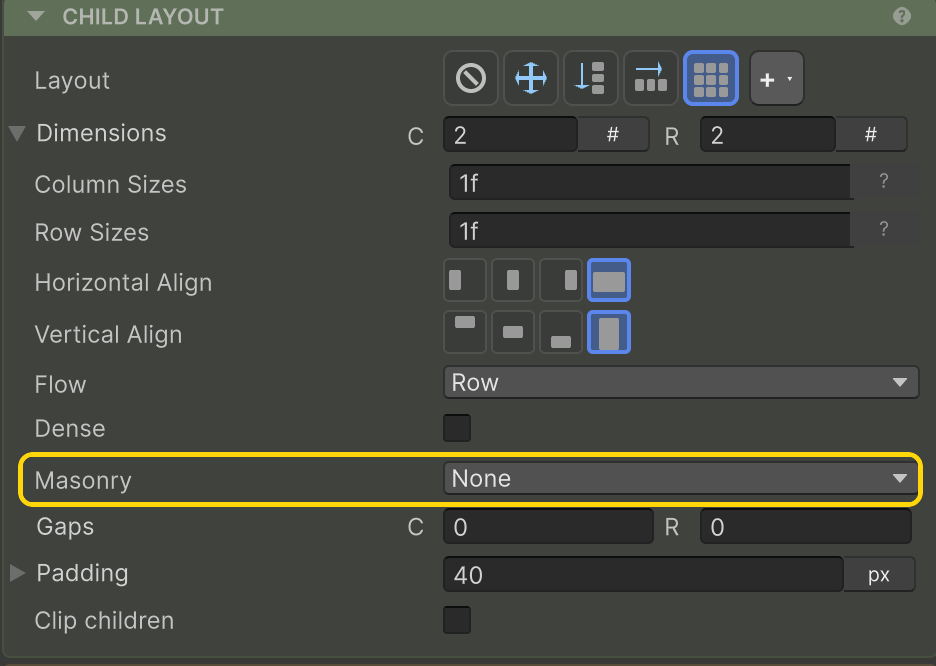The width and height of the screenshot is (936, 666).
Task: Enable the Dense checkbox
Action: click(x=457, y=428)
